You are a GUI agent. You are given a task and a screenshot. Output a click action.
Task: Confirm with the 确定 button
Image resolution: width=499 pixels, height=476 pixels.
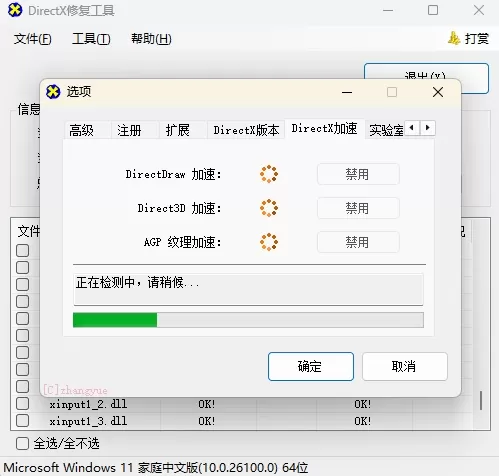point(311,366)
